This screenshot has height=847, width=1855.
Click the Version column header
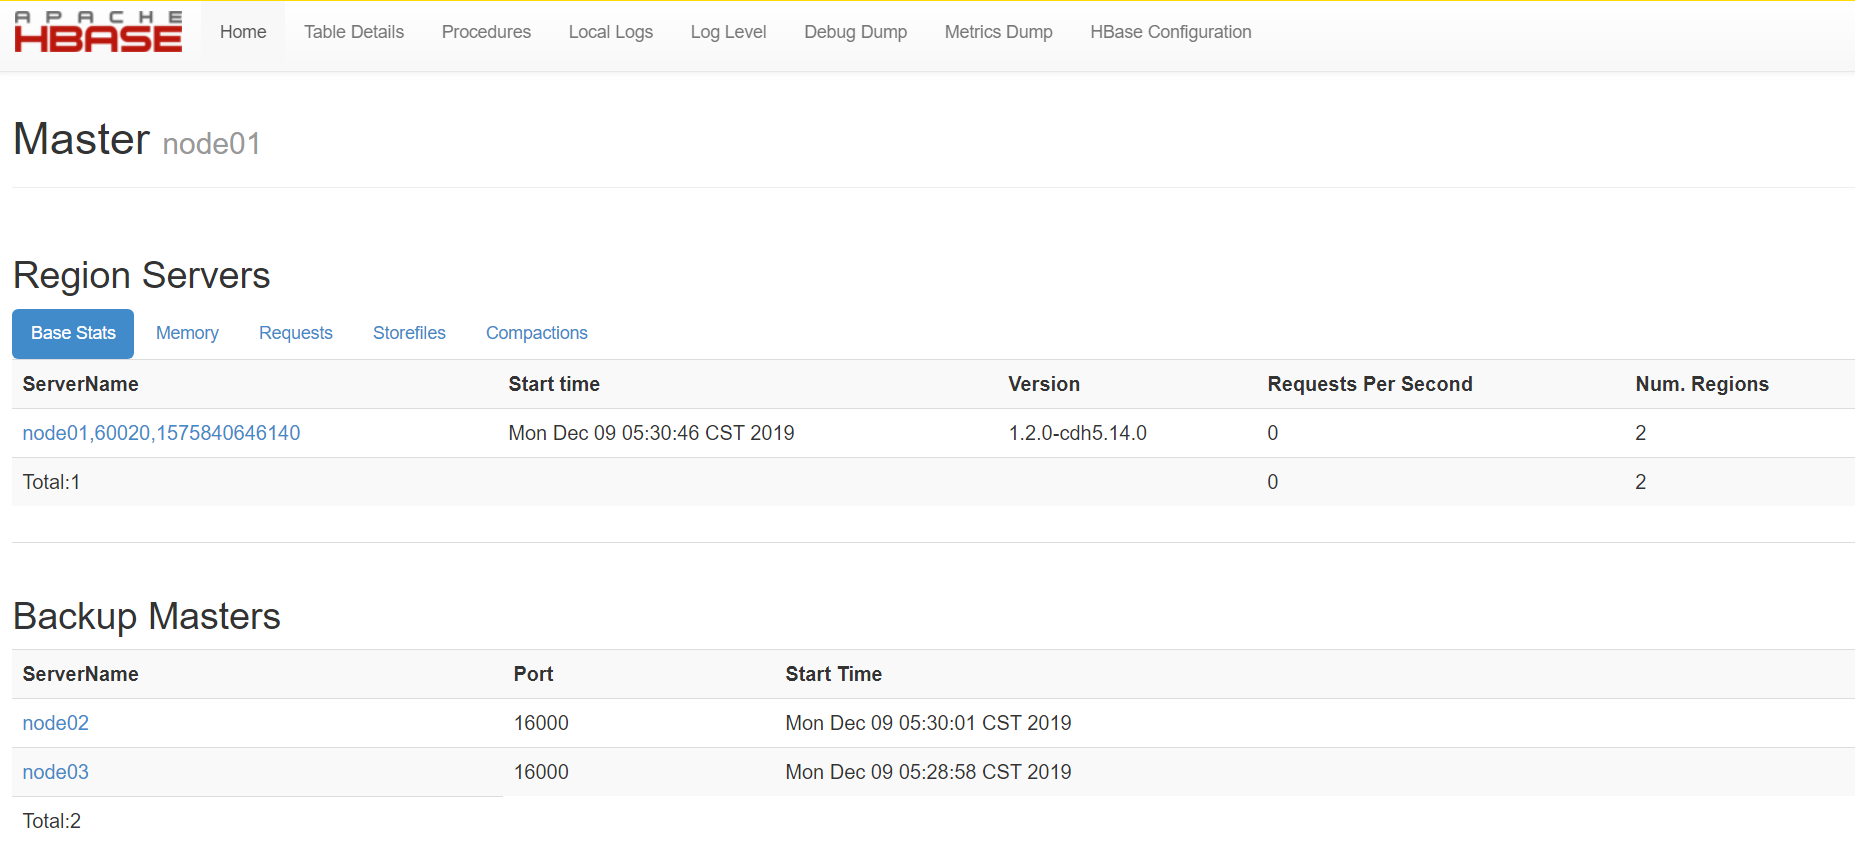point(1044,384)
